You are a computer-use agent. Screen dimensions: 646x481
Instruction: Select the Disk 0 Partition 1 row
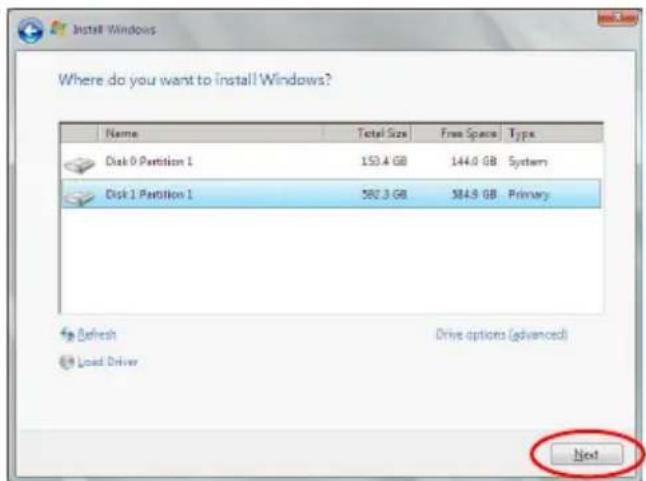[x=331, y=161]
